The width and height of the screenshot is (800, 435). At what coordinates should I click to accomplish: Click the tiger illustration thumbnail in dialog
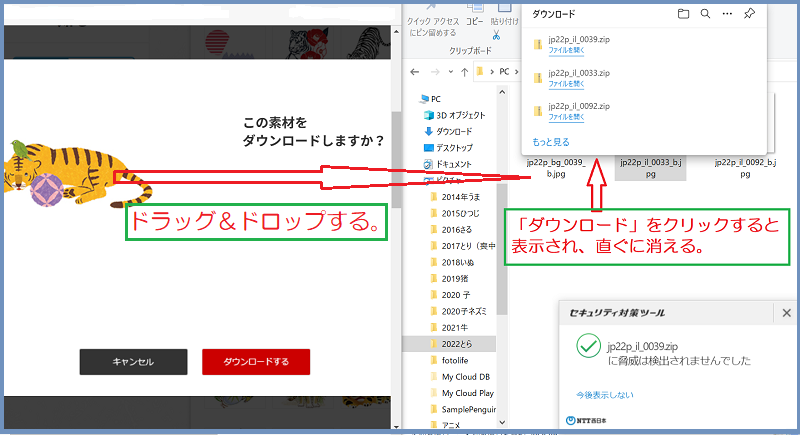(x=77, y=173)
